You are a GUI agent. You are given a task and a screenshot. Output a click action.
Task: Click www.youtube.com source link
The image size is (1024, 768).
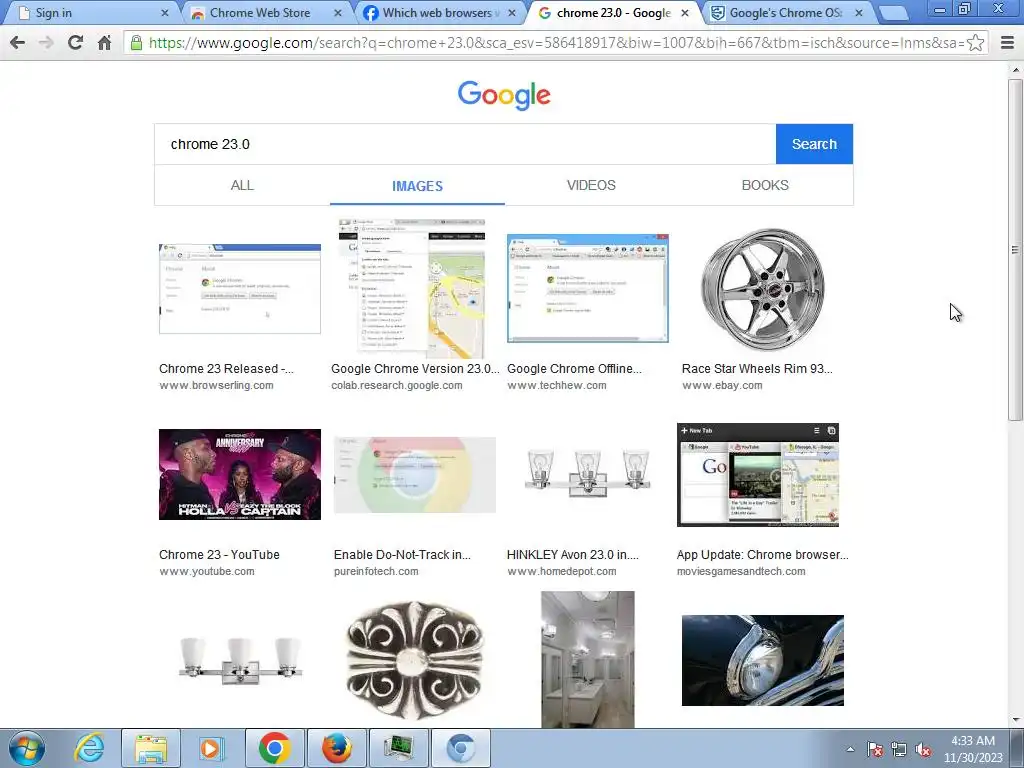click(x=206, y=571)
